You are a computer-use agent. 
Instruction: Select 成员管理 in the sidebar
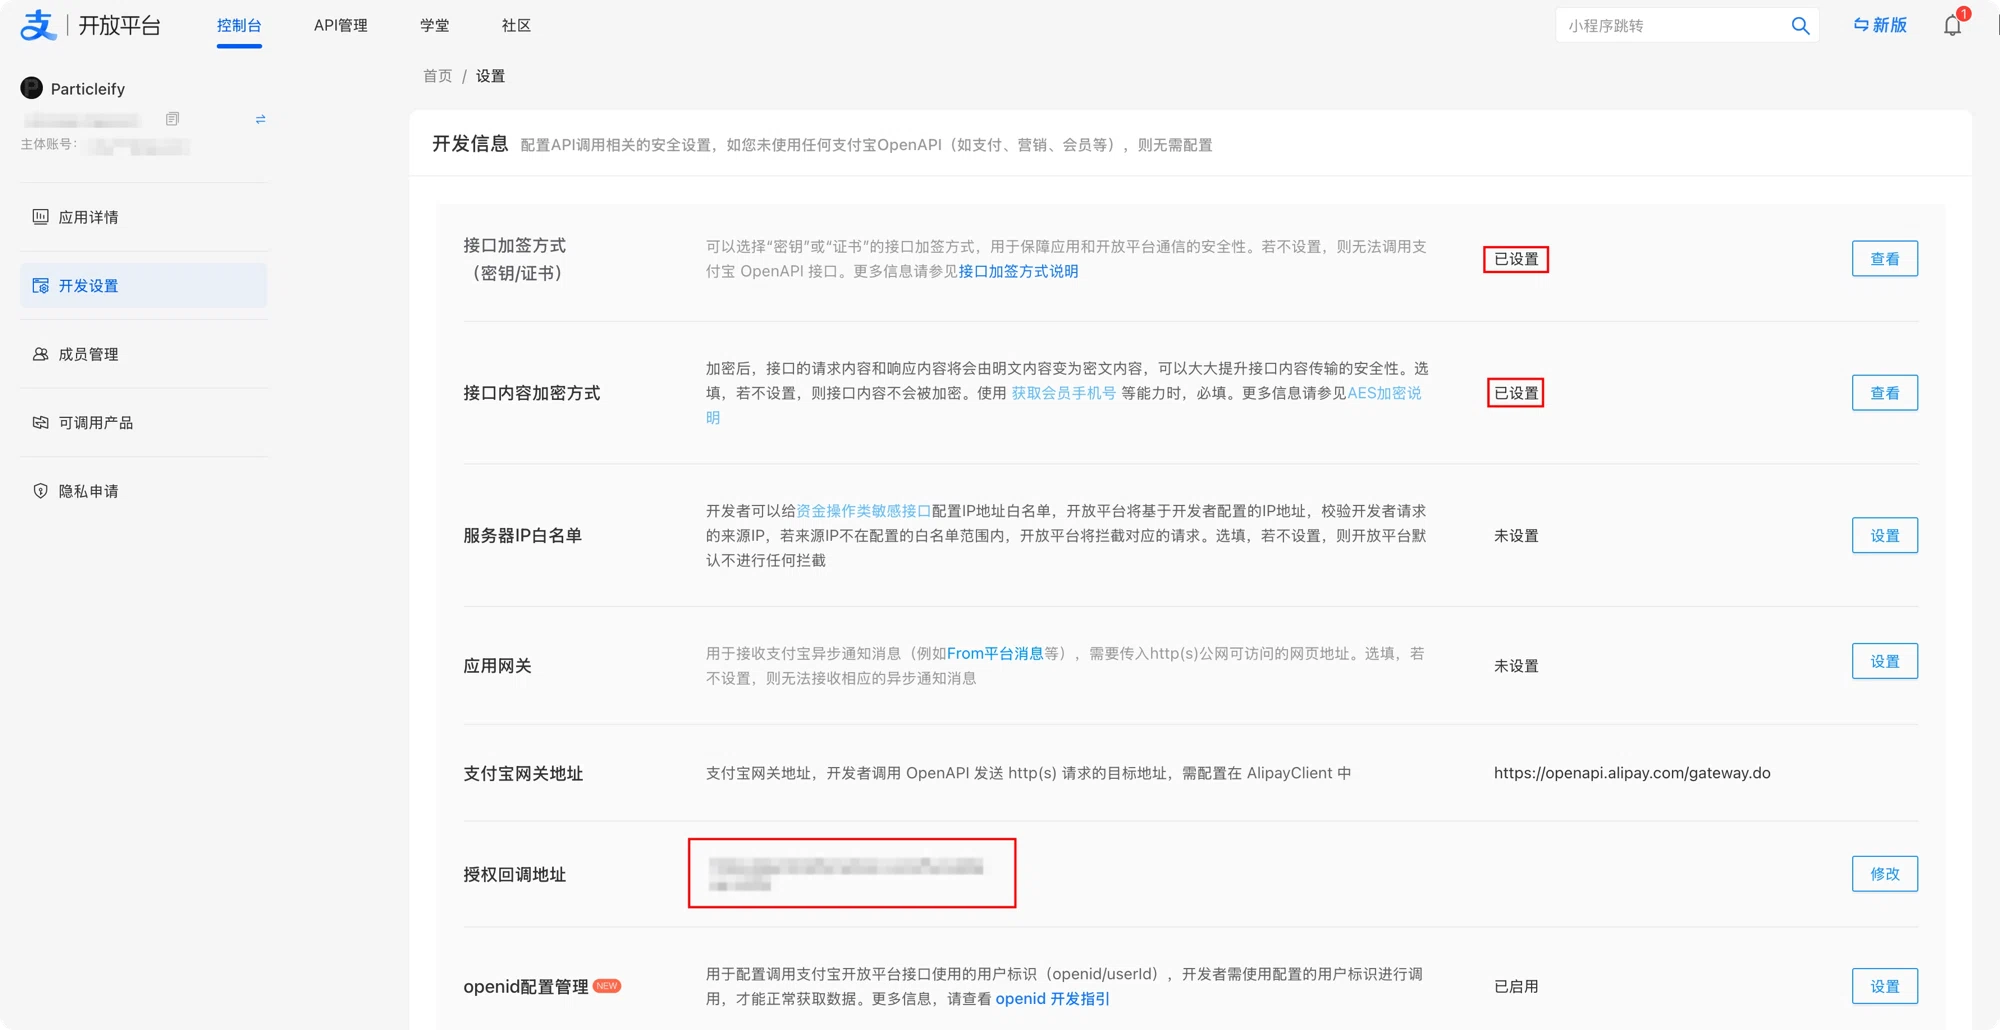coord(144,354)
